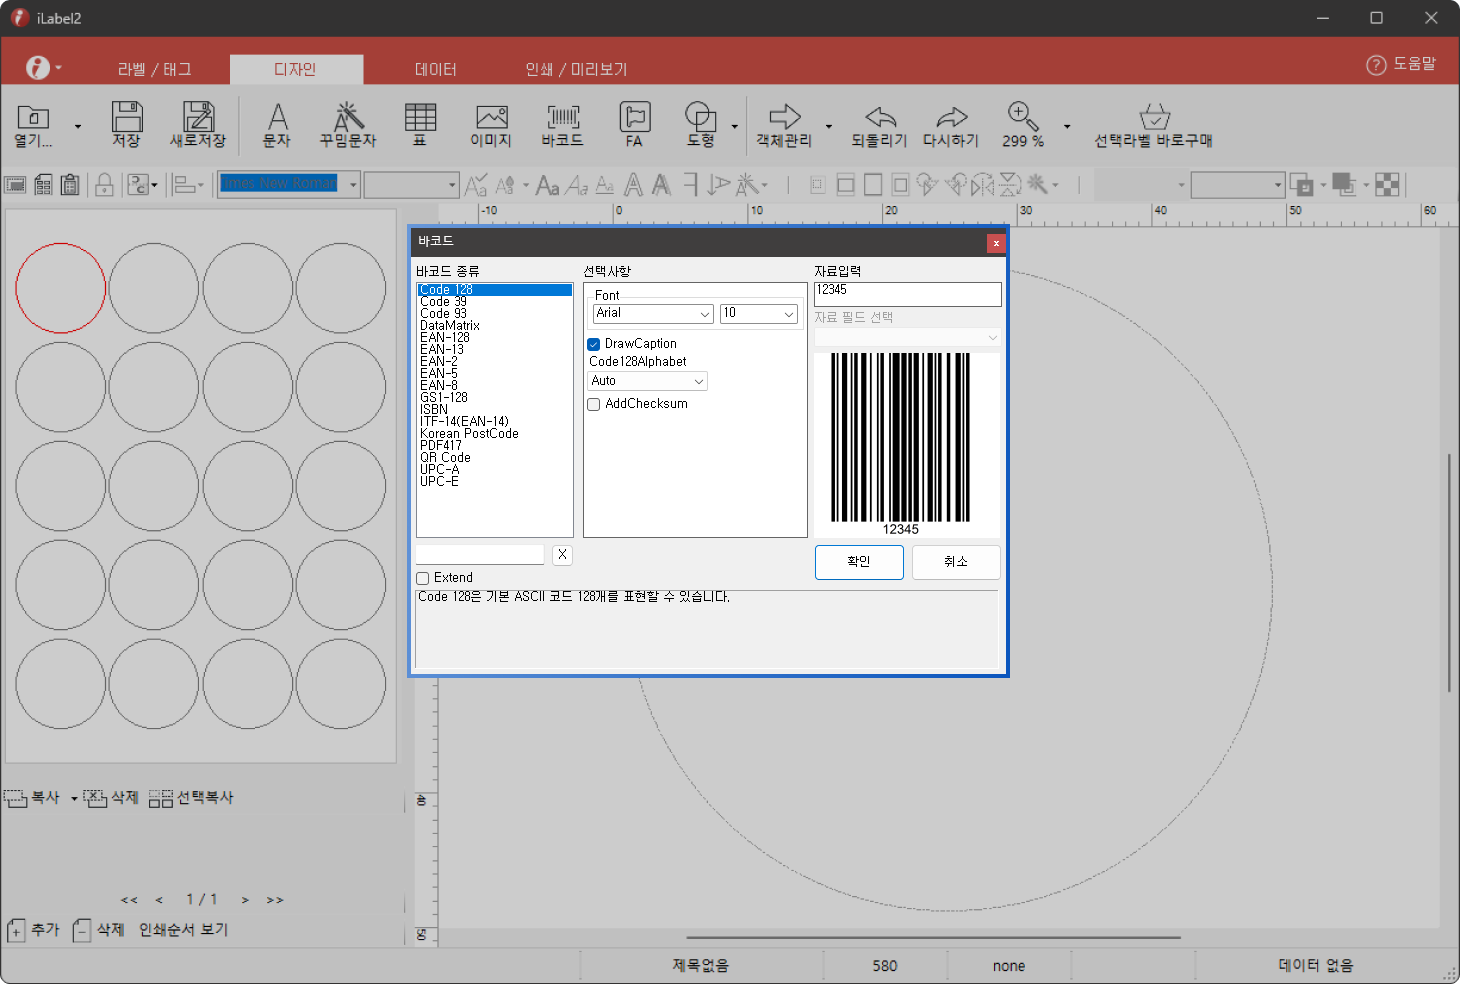The height and width of the screenshot is (984, 1460).
Task: Switch to the 인쇄 / 미리보기 tab
Action: click(577, 69)
